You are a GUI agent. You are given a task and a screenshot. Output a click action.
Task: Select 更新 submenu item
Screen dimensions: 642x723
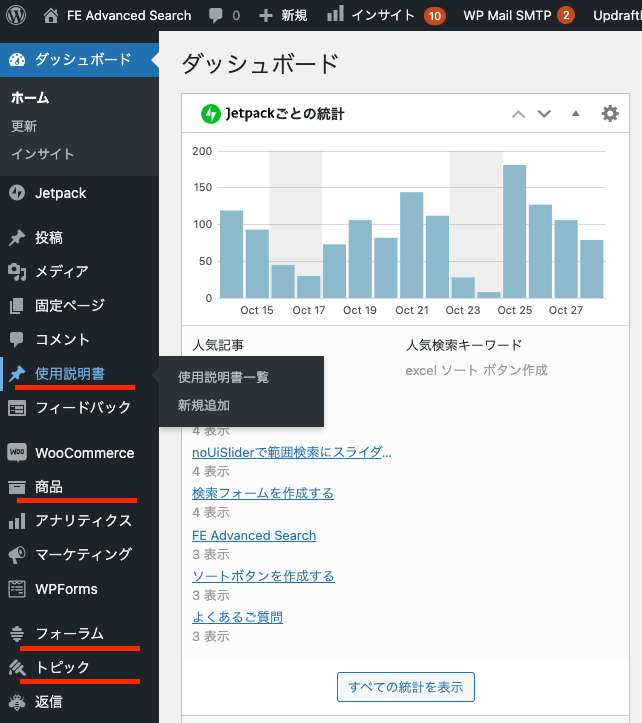[24, 126]
